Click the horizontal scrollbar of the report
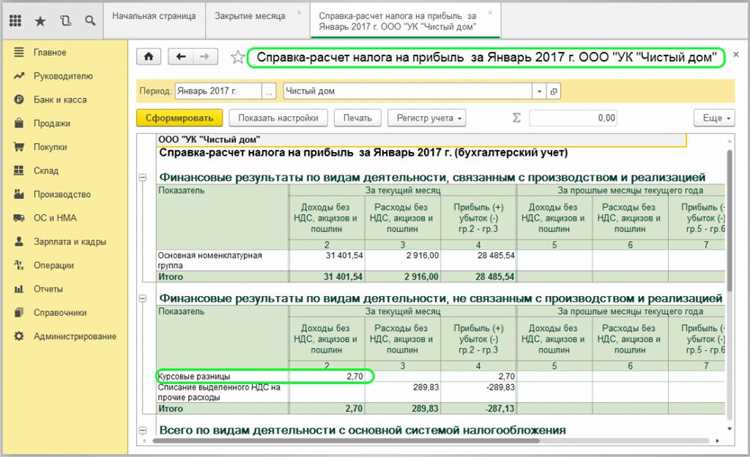Viewport: 750px width, 457px height. (346, 441)
